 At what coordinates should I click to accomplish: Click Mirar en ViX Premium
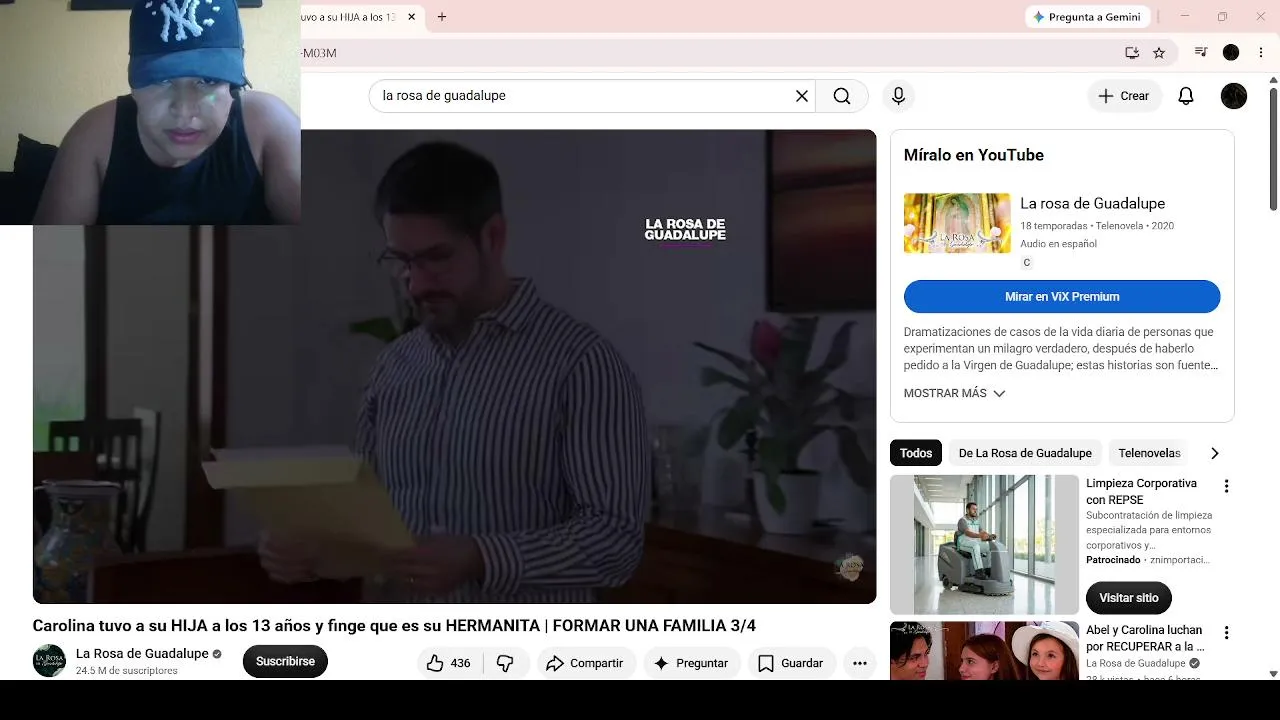[1062, 297]
